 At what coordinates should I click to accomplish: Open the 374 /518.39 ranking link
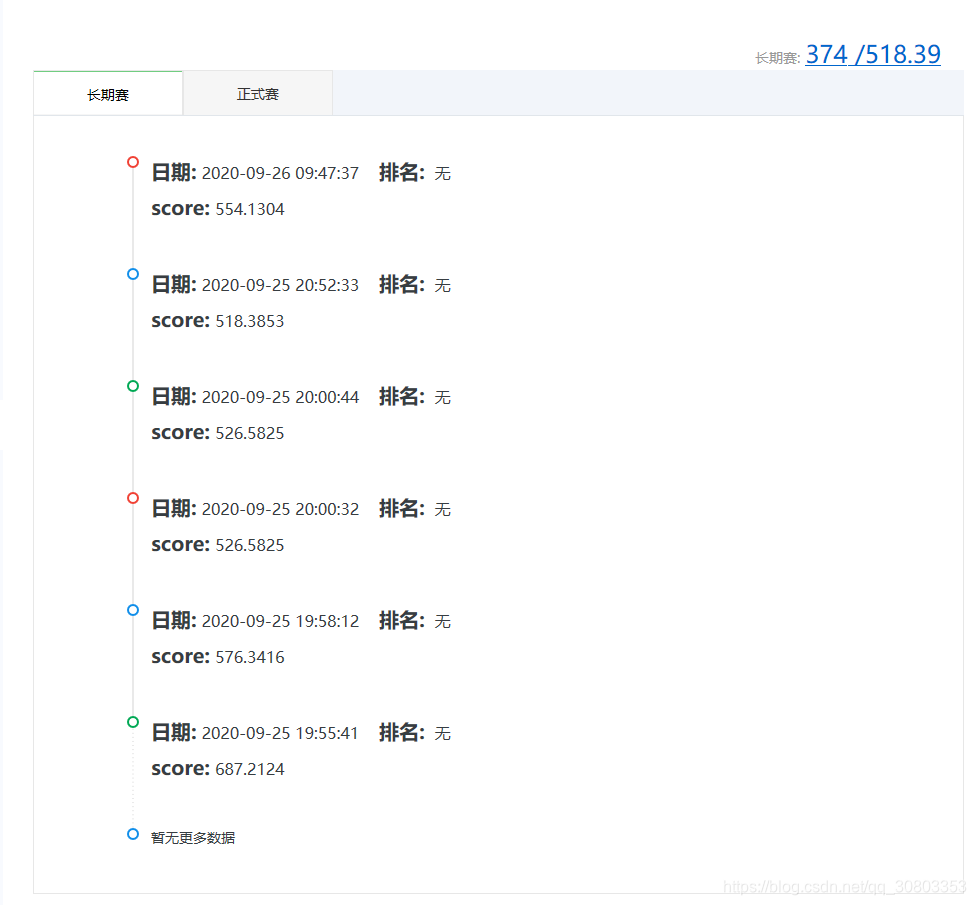872,54
